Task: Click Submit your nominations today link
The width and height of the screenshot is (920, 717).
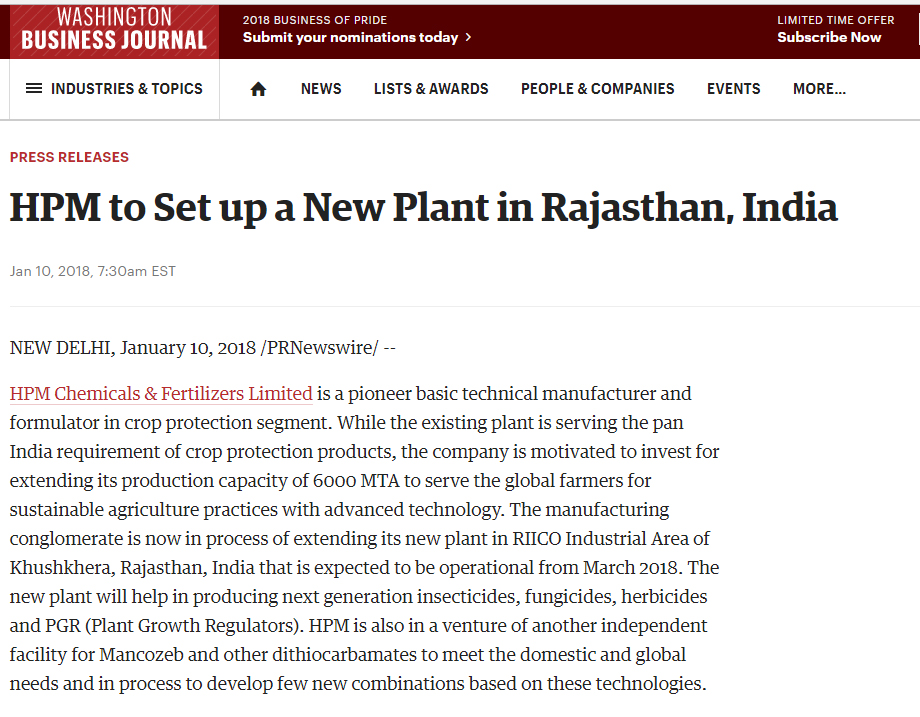Action: pos(350,38)
